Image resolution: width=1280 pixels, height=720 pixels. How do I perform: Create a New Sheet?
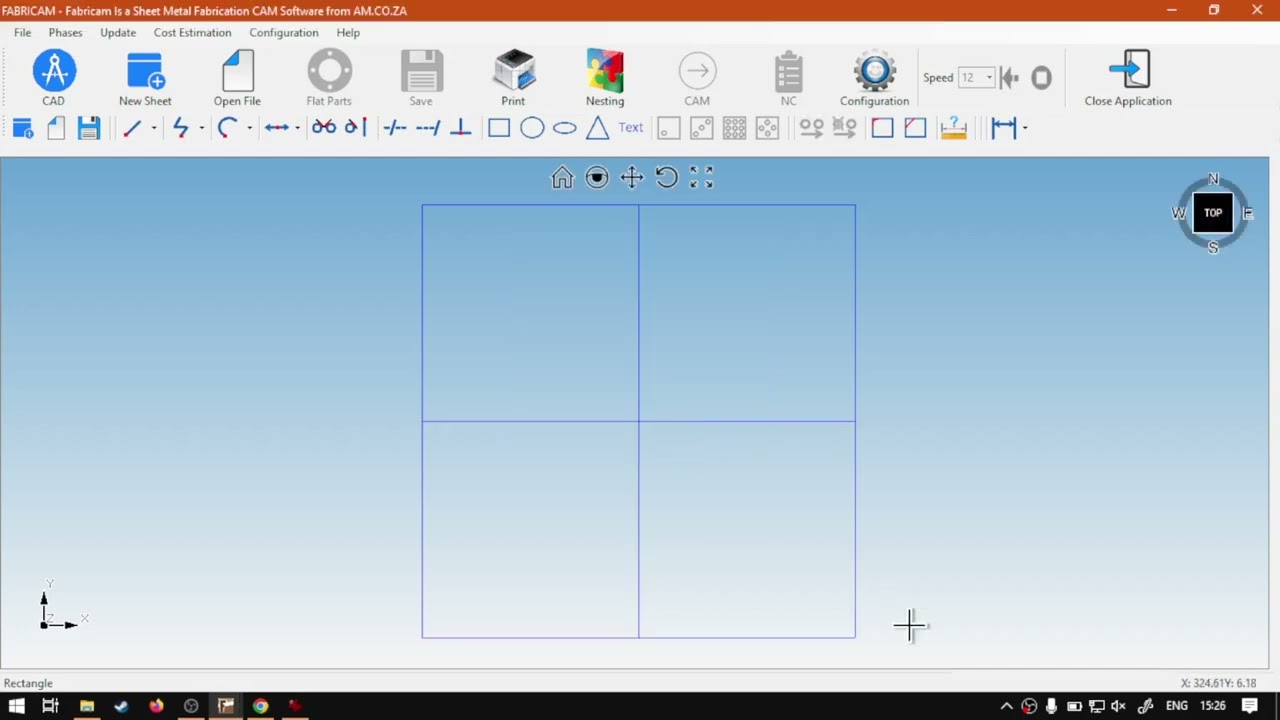[x=145, y=71]
